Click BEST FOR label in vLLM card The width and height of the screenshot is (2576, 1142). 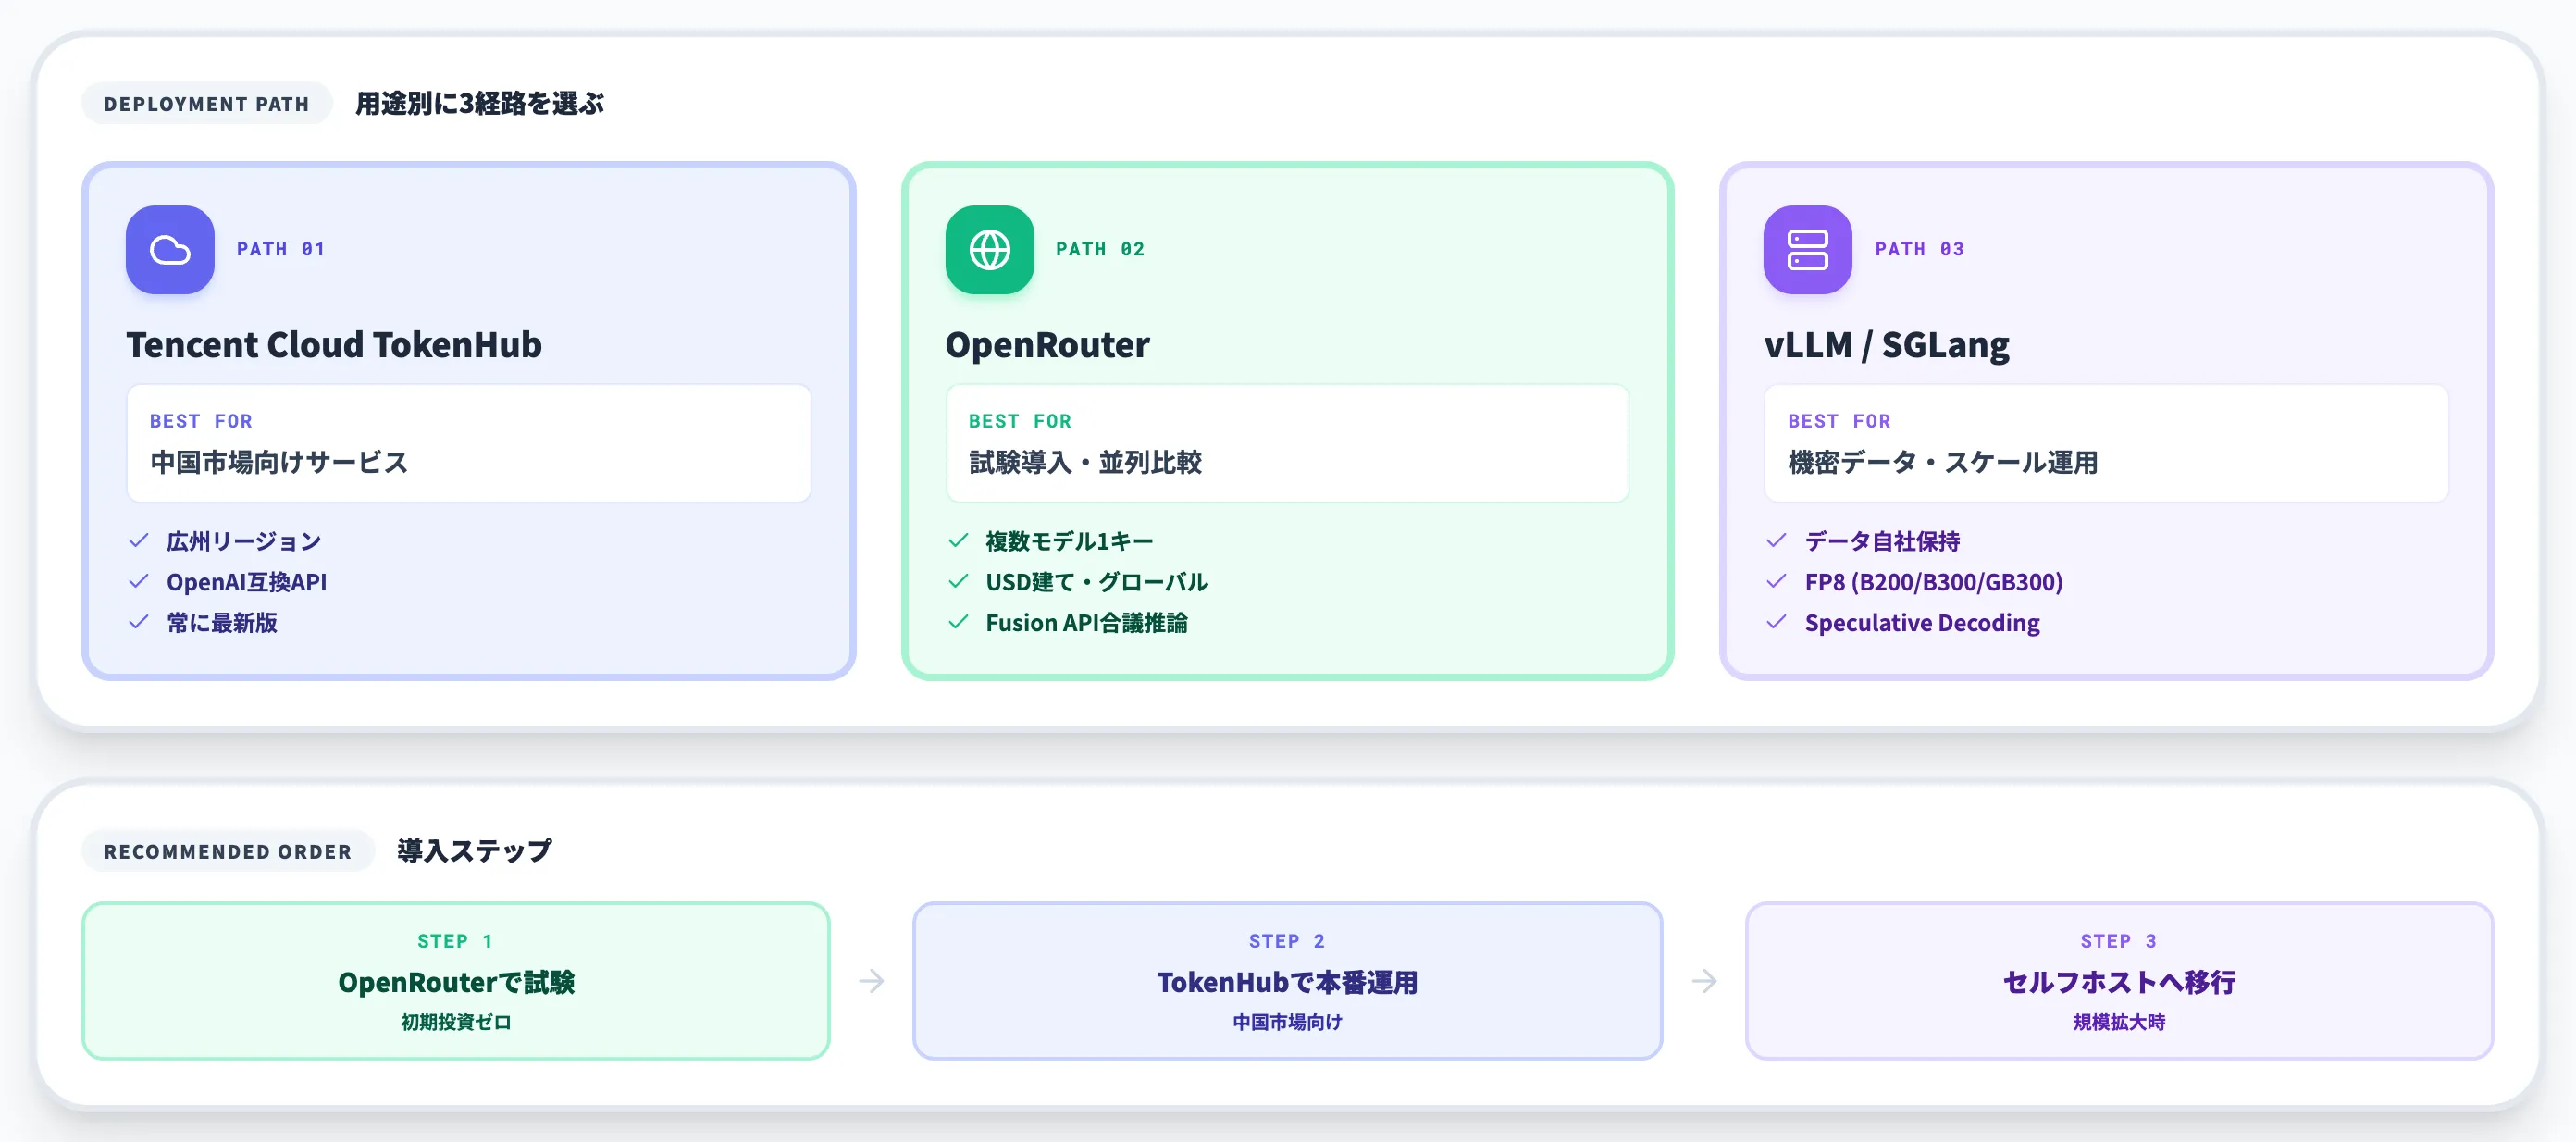[x=1839, y=421]
